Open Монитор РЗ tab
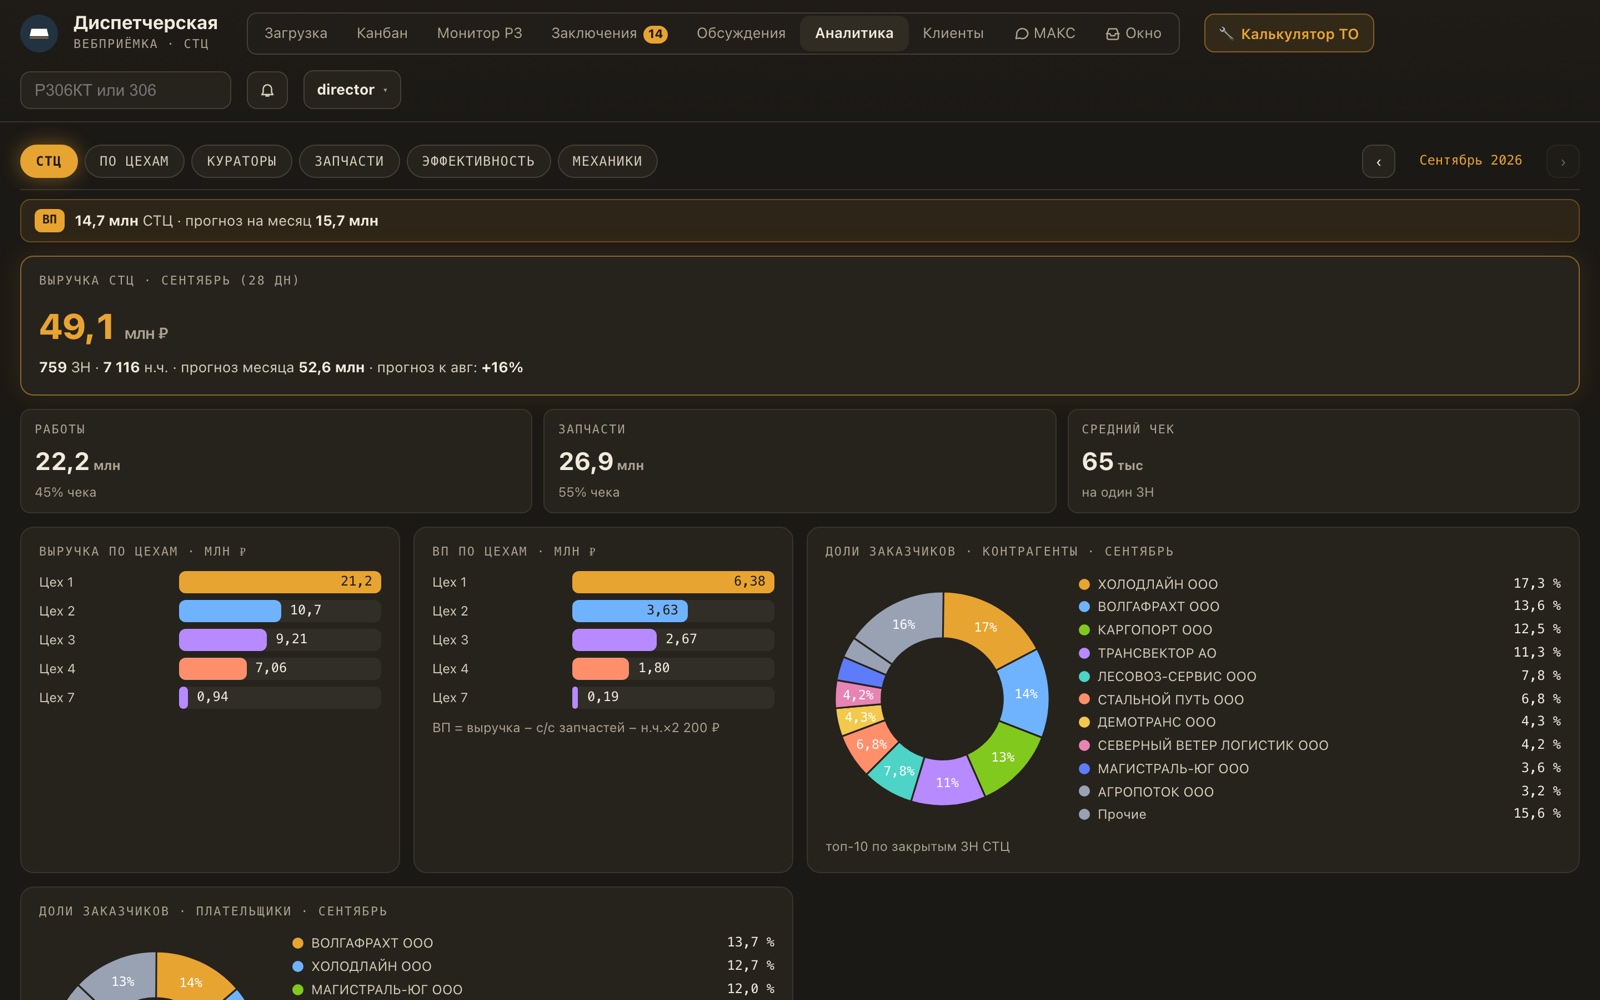 tap(479, 33)
